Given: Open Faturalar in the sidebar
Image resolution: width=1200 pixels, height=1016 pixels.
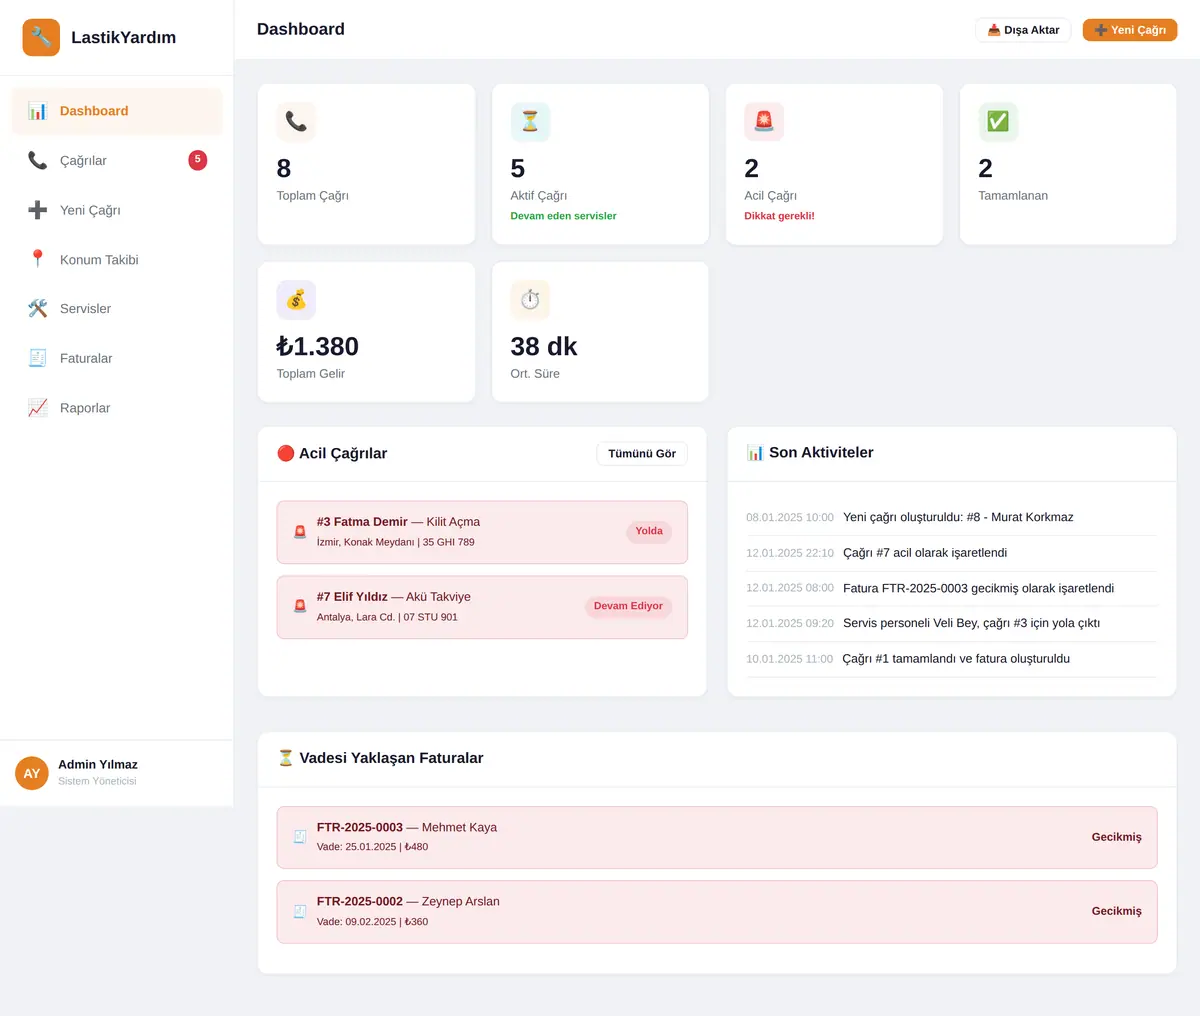Looking at the screenshot, I should (117, 358).
